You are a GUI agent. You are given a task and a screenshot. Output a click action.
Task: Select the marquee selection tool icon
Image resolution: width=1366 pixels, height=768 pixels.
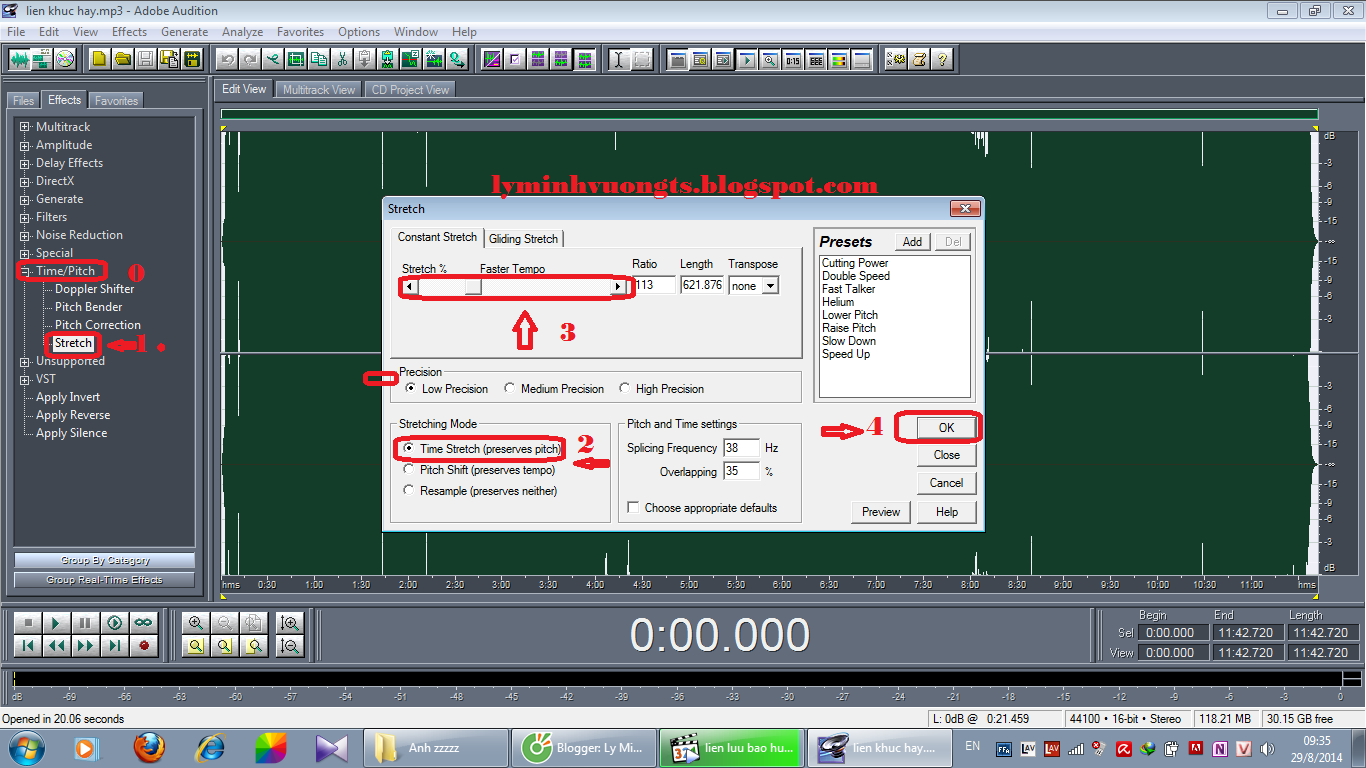point(642,59)
